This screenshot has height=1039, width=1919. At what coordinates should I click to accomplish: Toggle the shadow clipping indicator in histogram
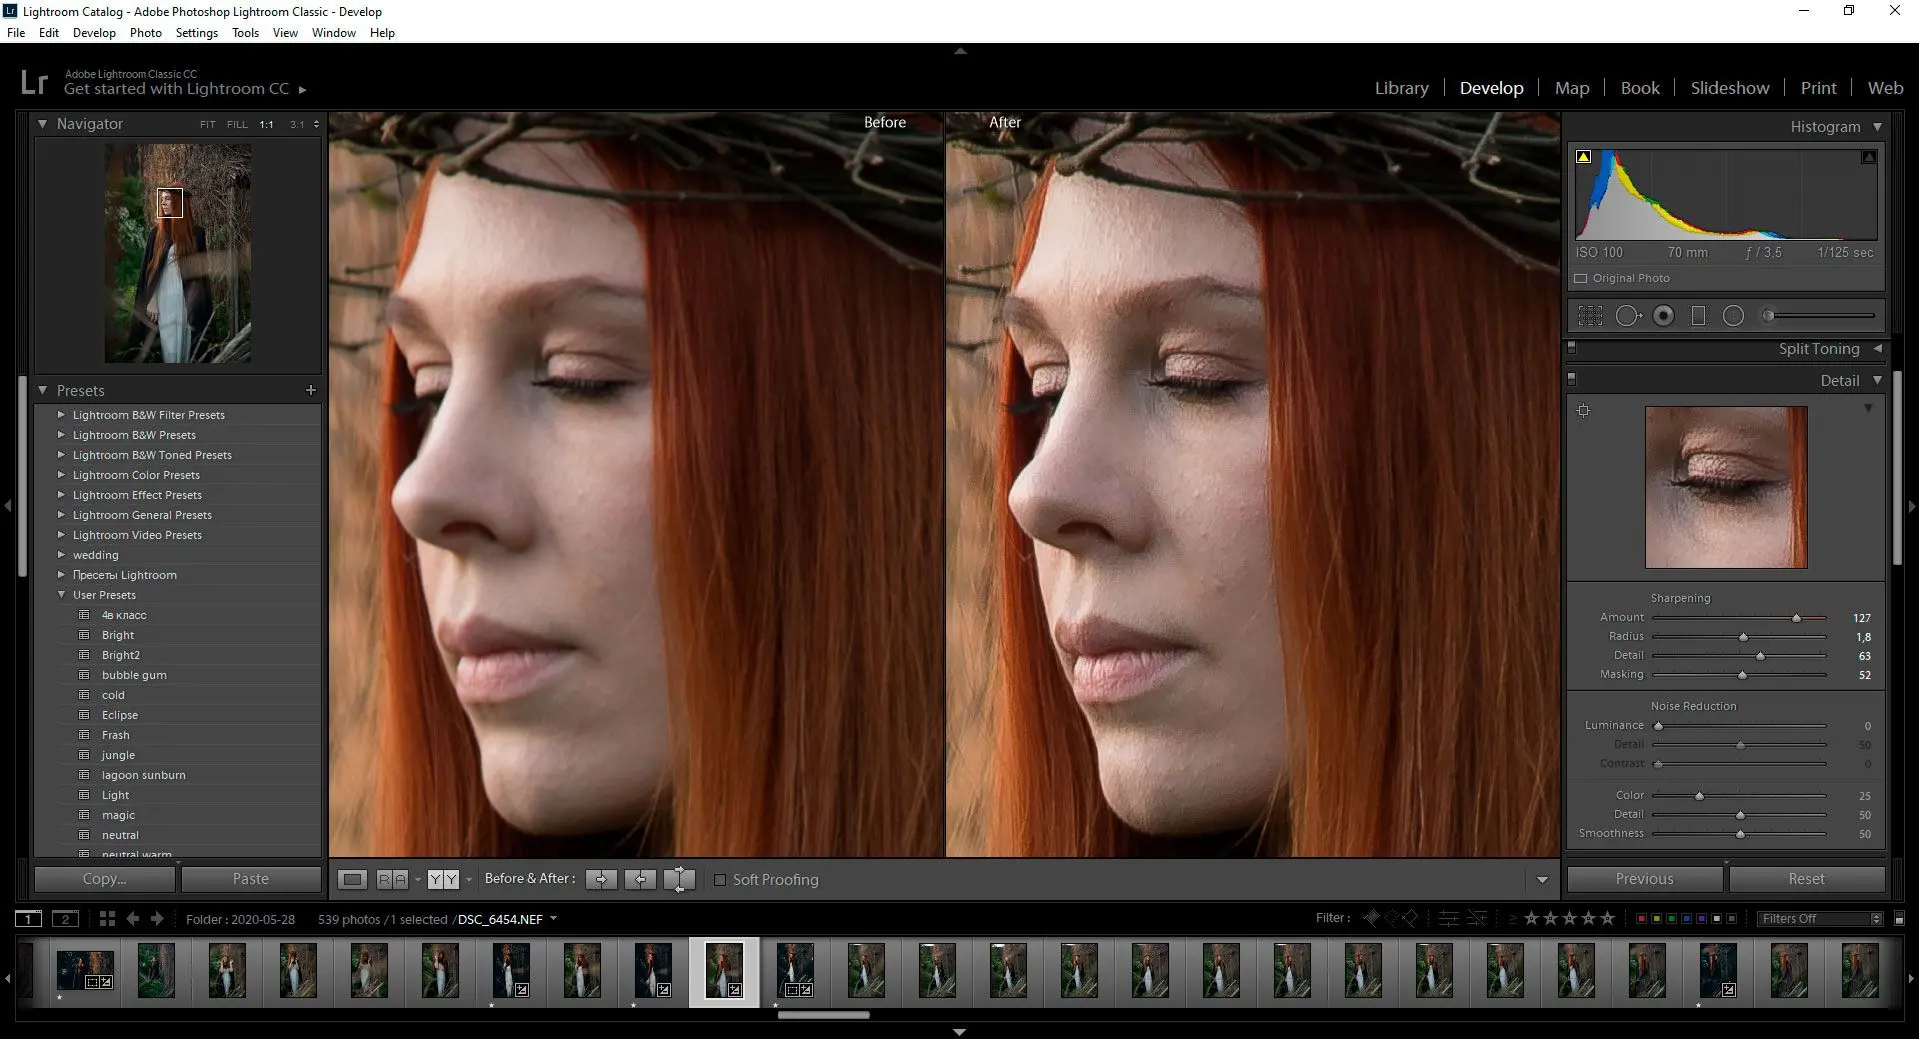coord(1583,157)
